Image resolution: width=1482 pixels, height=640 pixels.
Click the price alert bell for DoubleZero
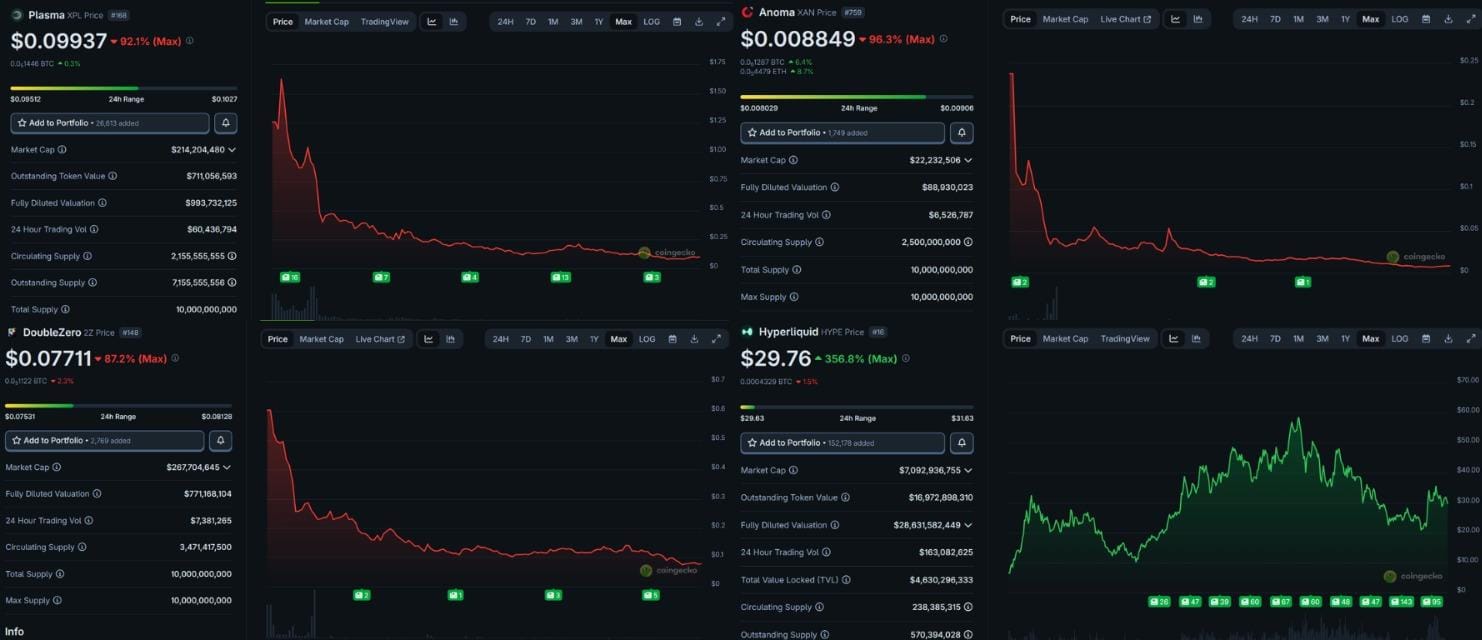(x=221, y=440)
